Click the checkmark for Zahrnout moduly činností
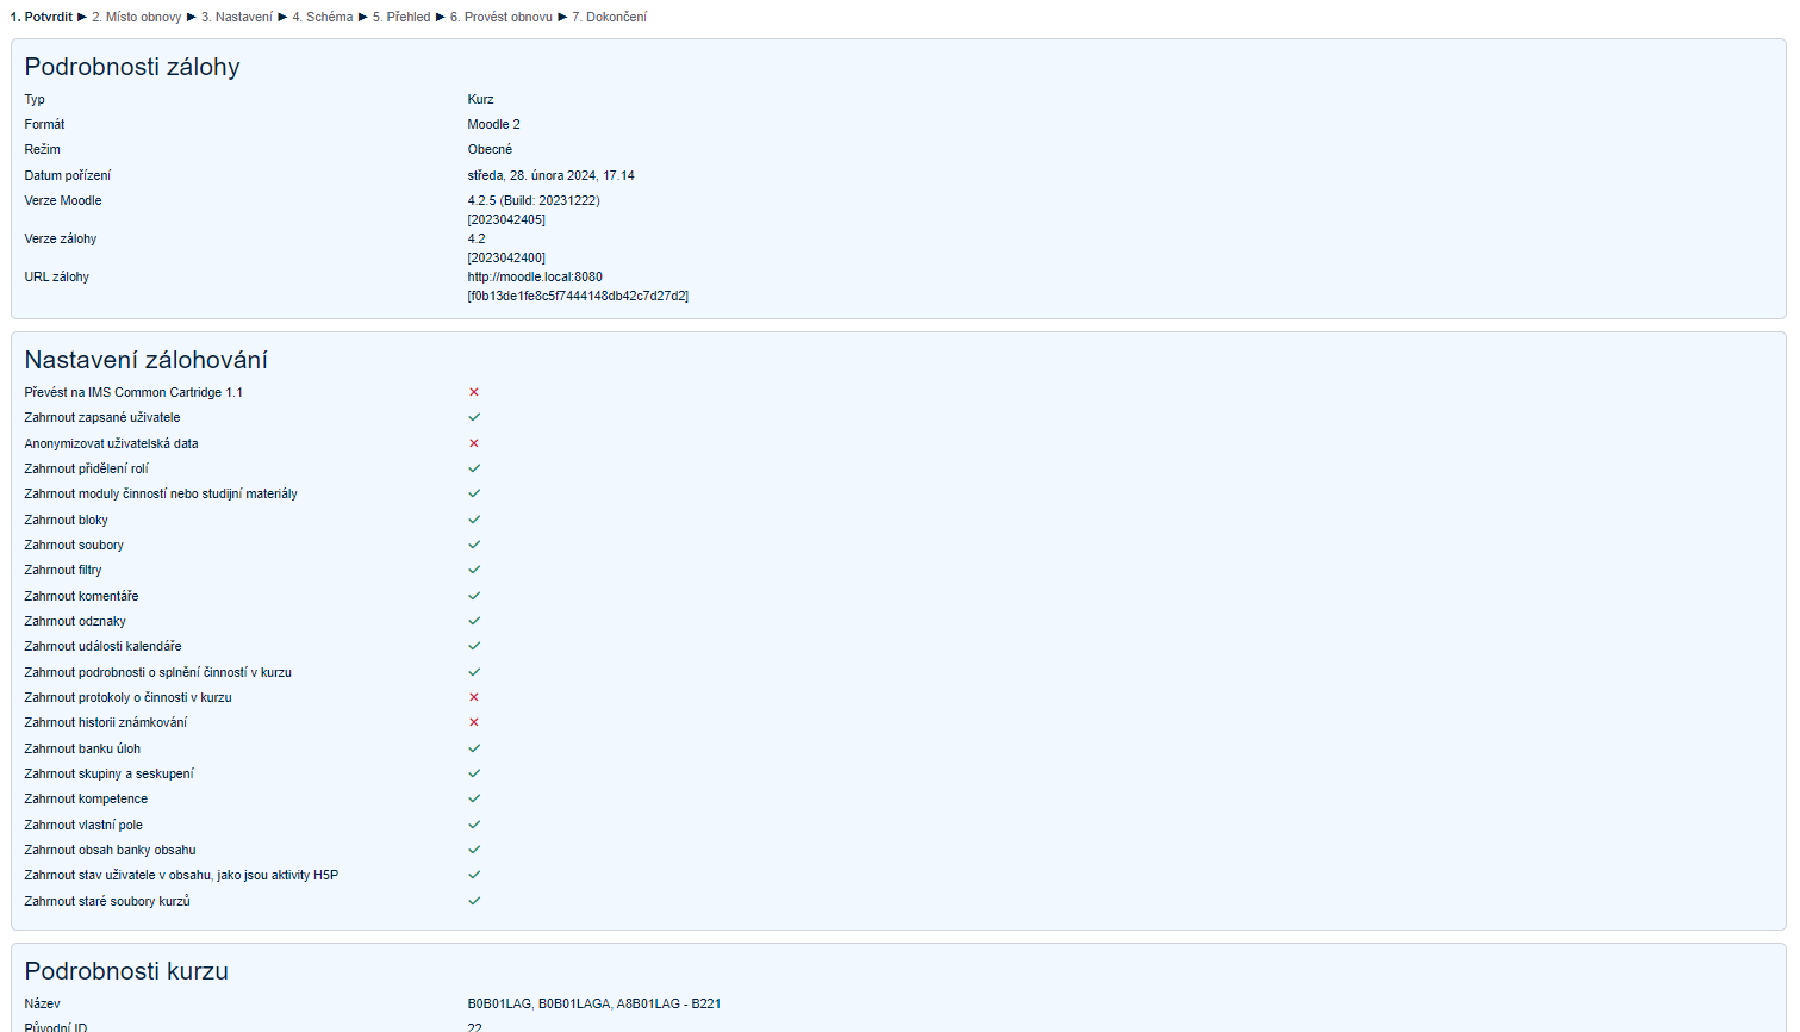Viewport: 1800px width, 1032px height. pyautogui.click(x=474, y=493)
